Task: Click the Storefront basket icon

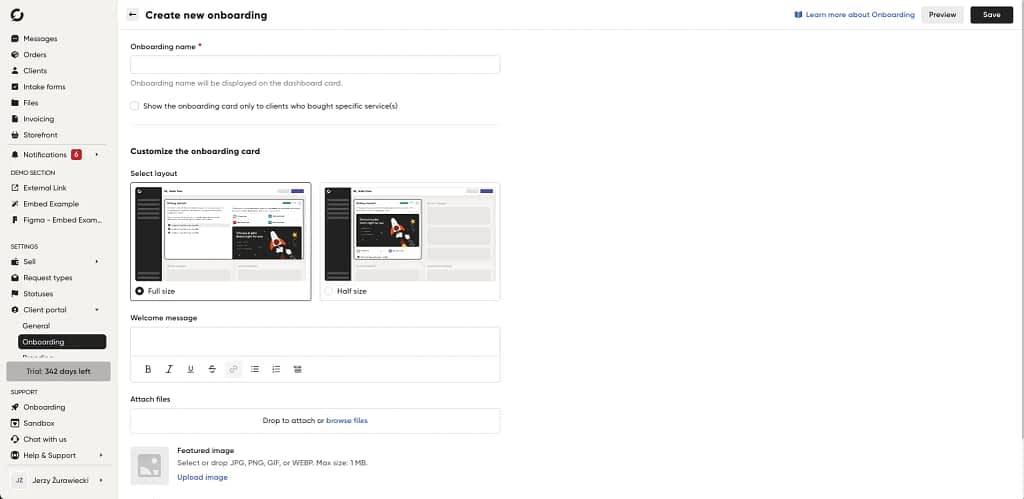Action: (15, 135)
